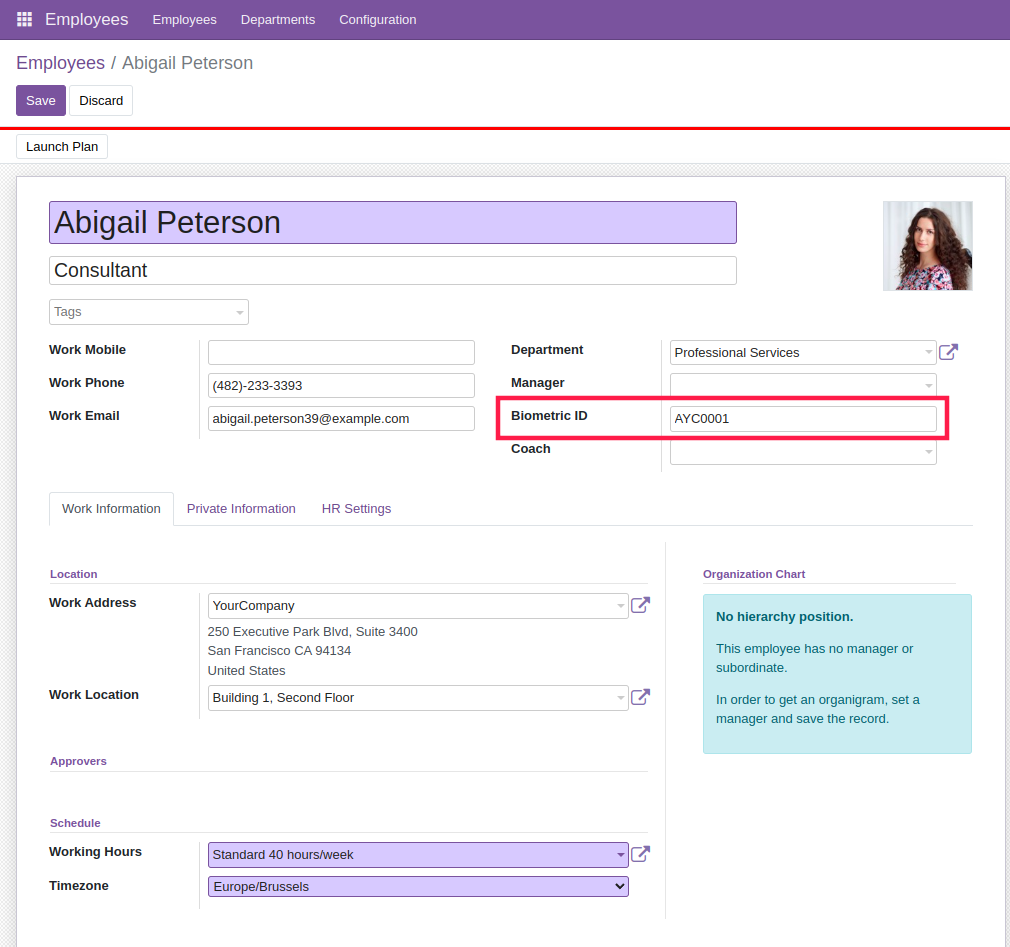1010x947 pixels.
Task: Expand the Department dropdown arrow
Action: coord(928,352)
